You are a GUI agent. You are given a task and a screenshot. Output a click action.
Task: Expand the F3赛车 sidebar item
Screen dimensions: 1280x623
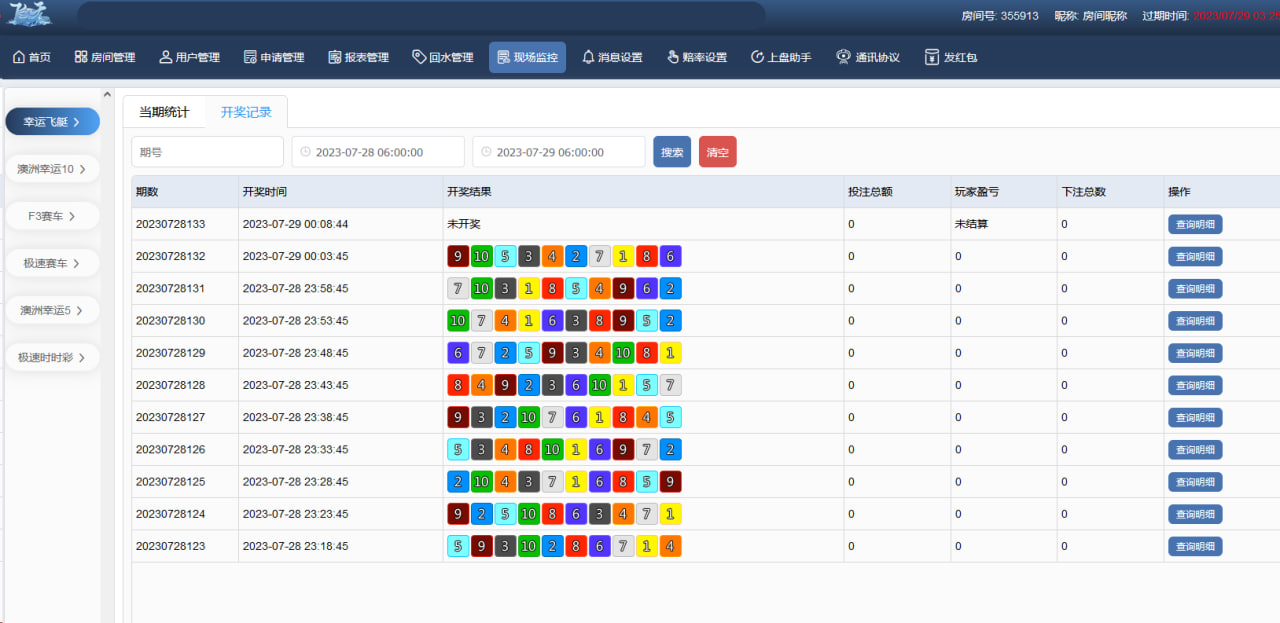(x=52, y=216)
